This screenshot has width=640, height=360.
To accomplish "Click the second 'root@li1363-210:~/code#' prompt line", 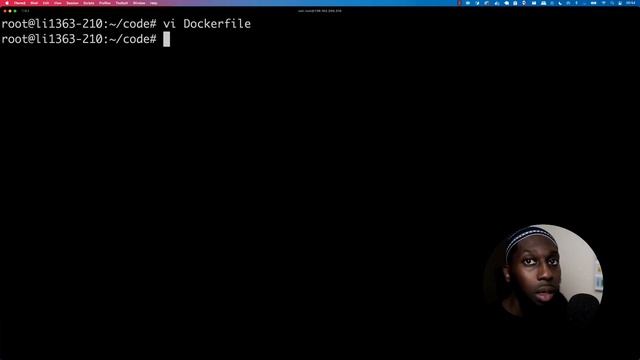I will [x=79, y=39].
